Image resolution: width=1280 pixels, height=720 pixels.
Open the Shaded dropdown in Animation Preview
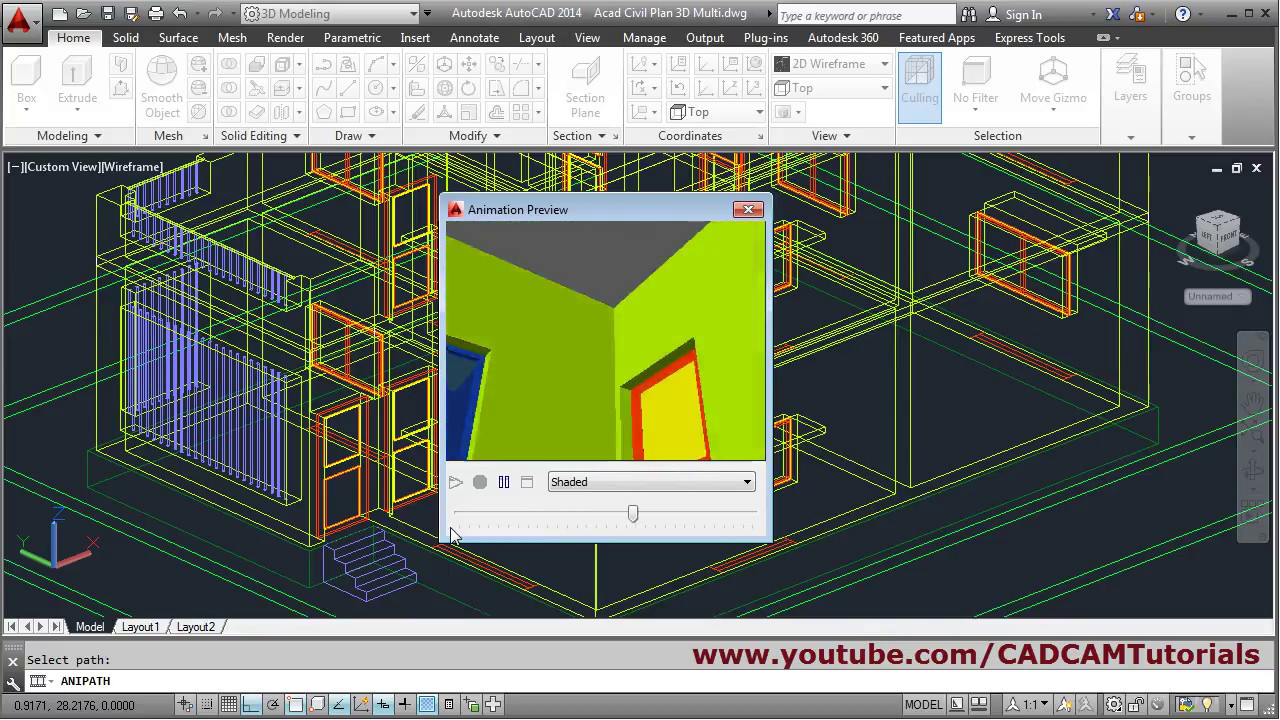click(651, 482)
